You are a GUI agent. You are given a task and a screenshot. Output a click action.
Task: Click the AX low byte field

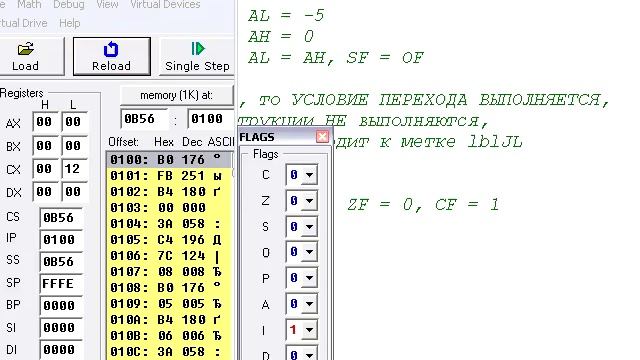click(74, 122)
